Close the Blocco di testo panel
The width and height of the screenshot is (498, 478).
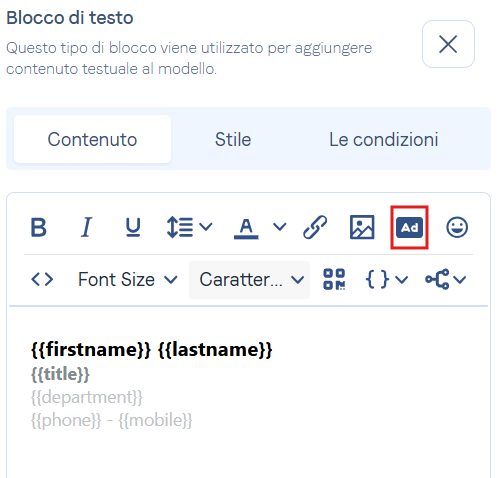[x=448, y=44]
